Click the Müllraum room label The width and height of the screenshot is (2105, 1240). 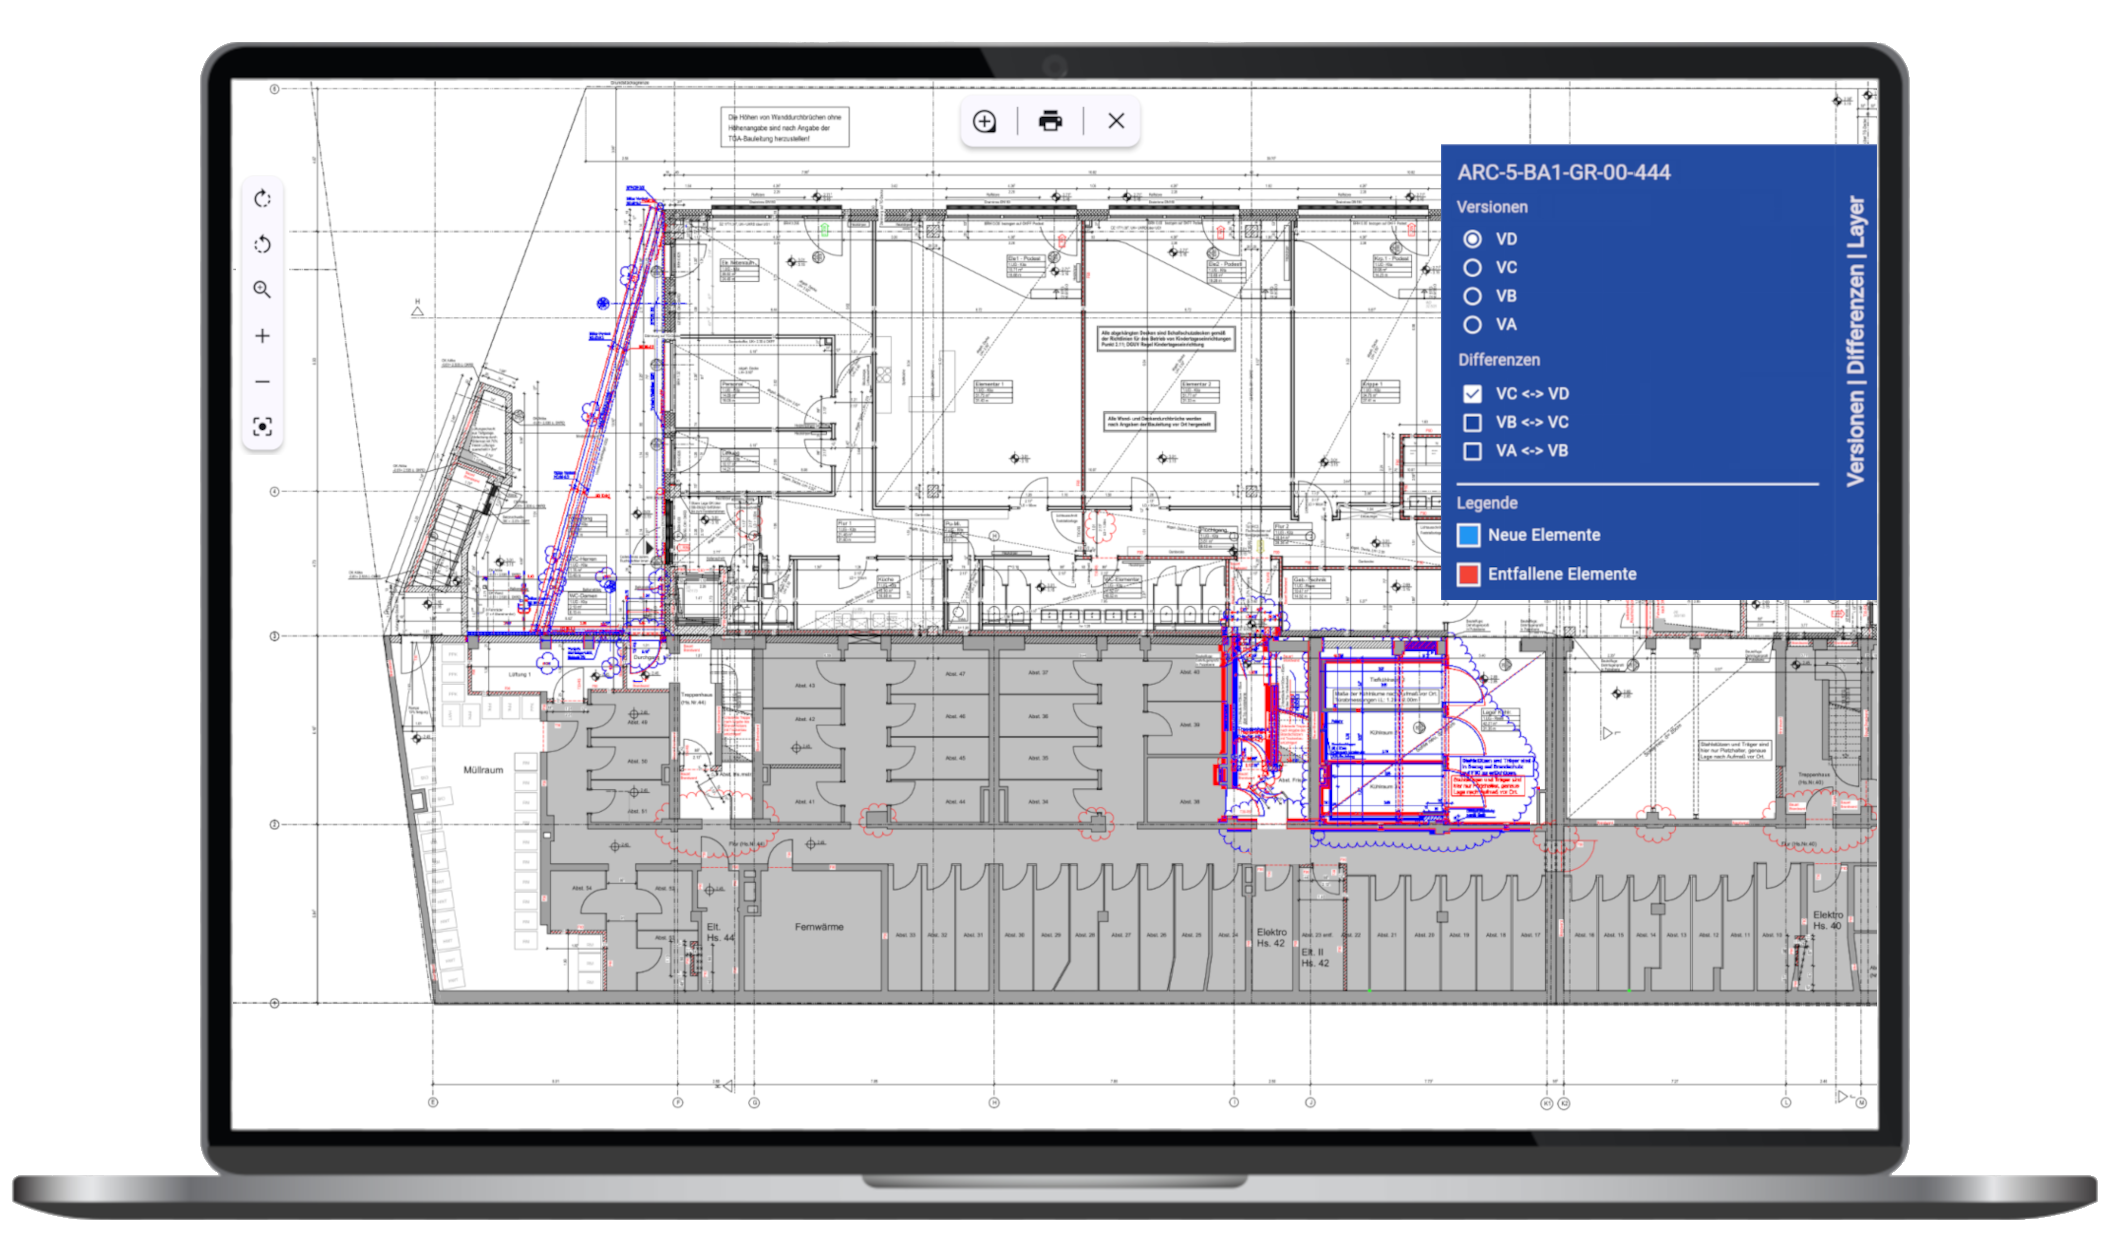(x=483, y=770)
